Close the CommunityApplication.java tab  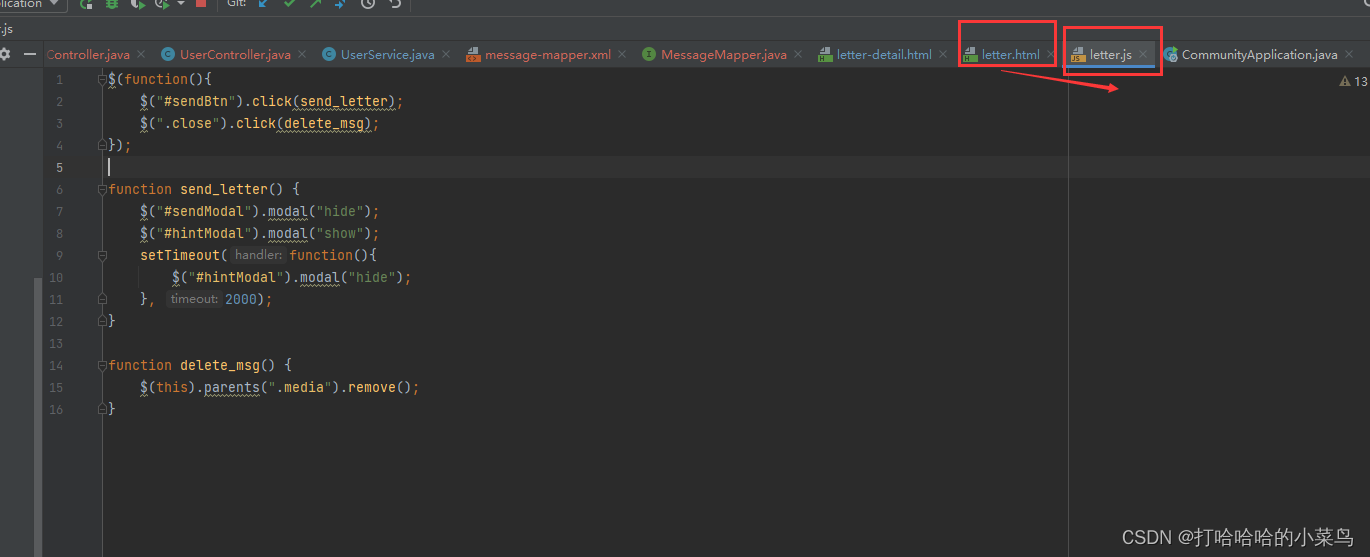[1348, 55]
